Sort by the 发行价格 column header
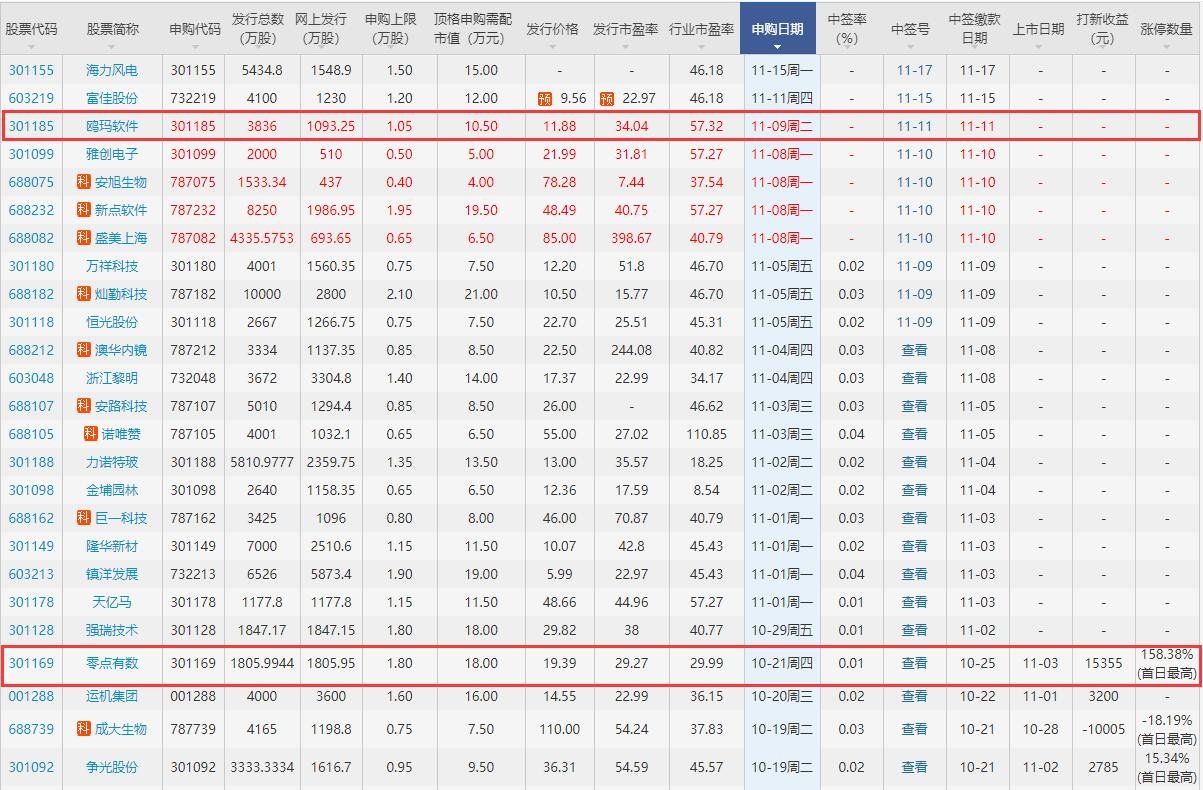Screen dimensions: 1203x790 552,29
